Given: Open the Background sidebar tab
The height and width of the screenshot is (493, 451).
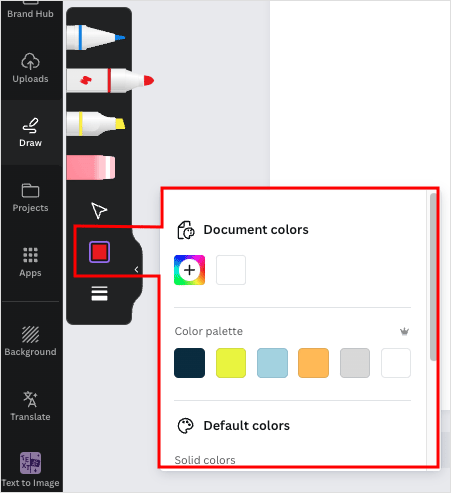Looking at the screenshot, I should [x=30, y=341].
